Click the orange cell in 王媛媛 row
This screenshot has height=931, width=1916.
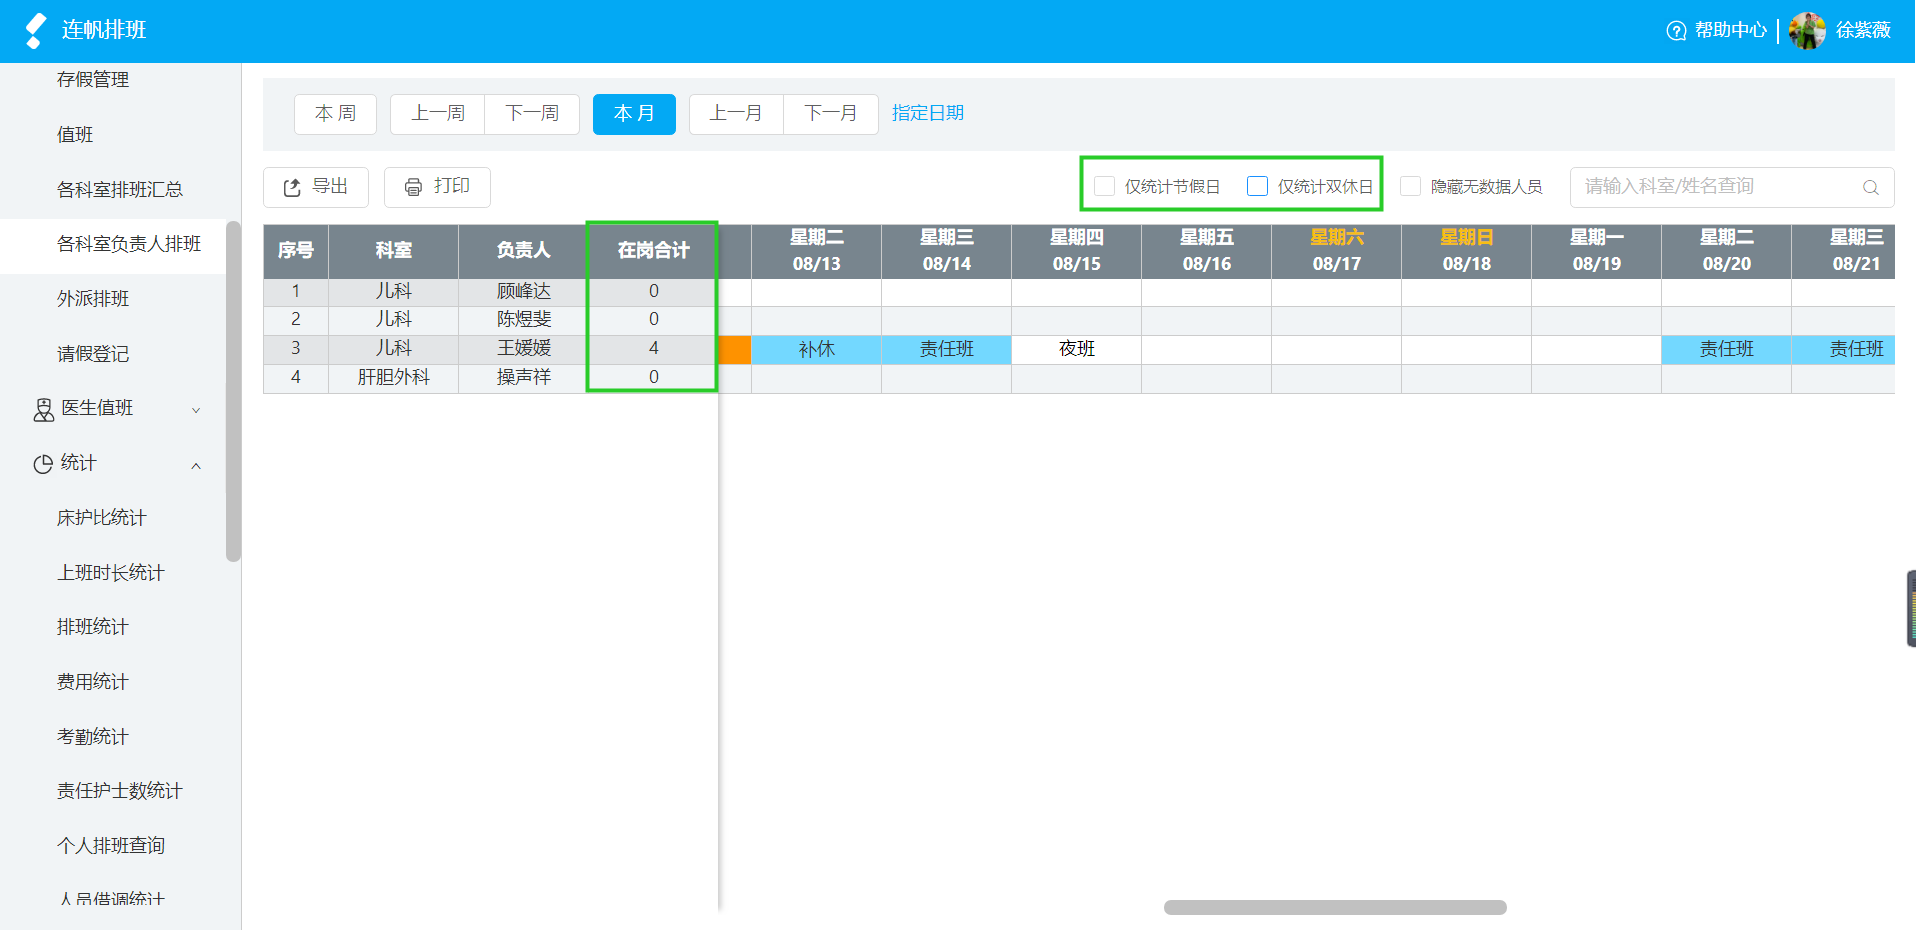pyautogui.click(x=735, y=349)
